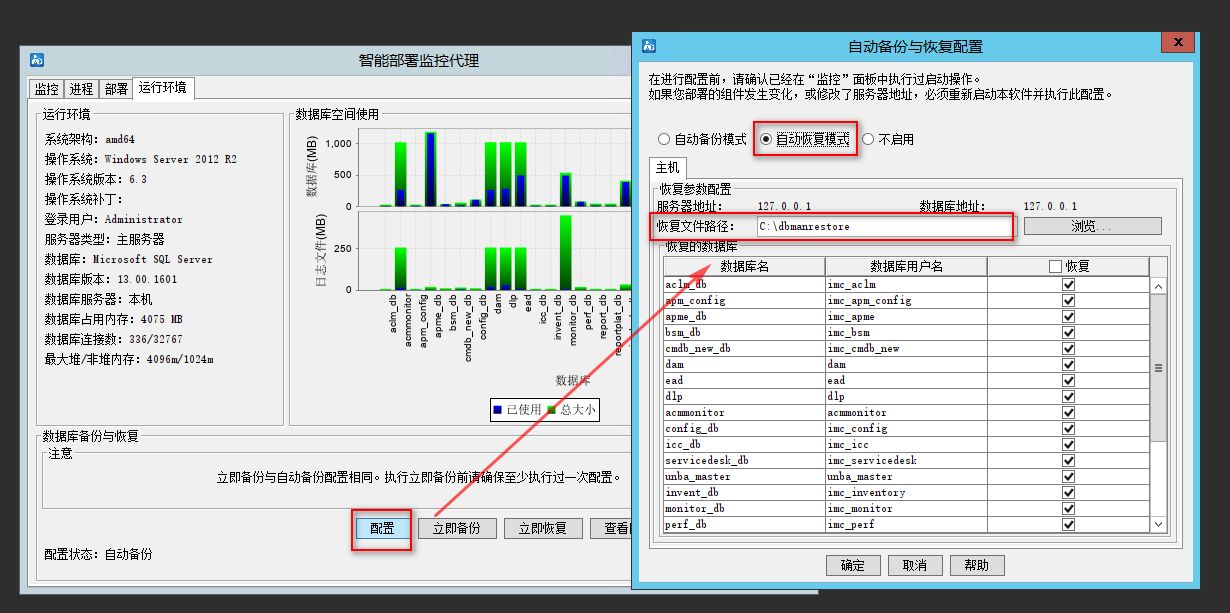The width and height of the screenshot is (1230, 613).
Task: Toggle the restore checkbox in ead row
Action: point(1068,381)
